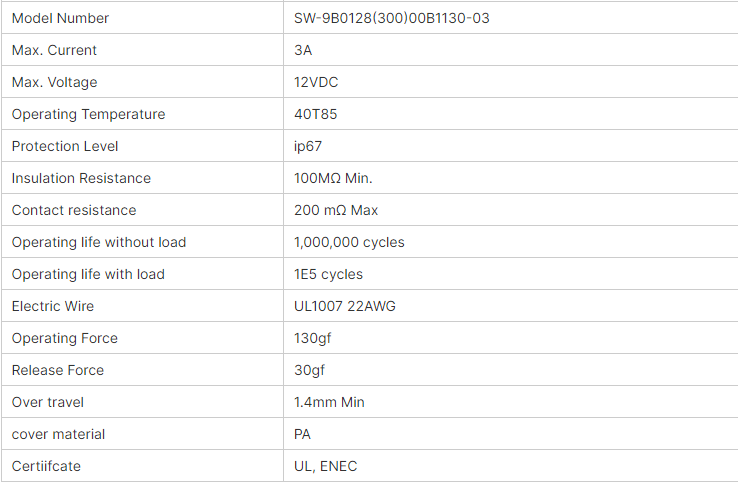Image resolution: width=741 pixels, height=483 pixels.
Task: Select the Operating life without load label
Action: 99,242
